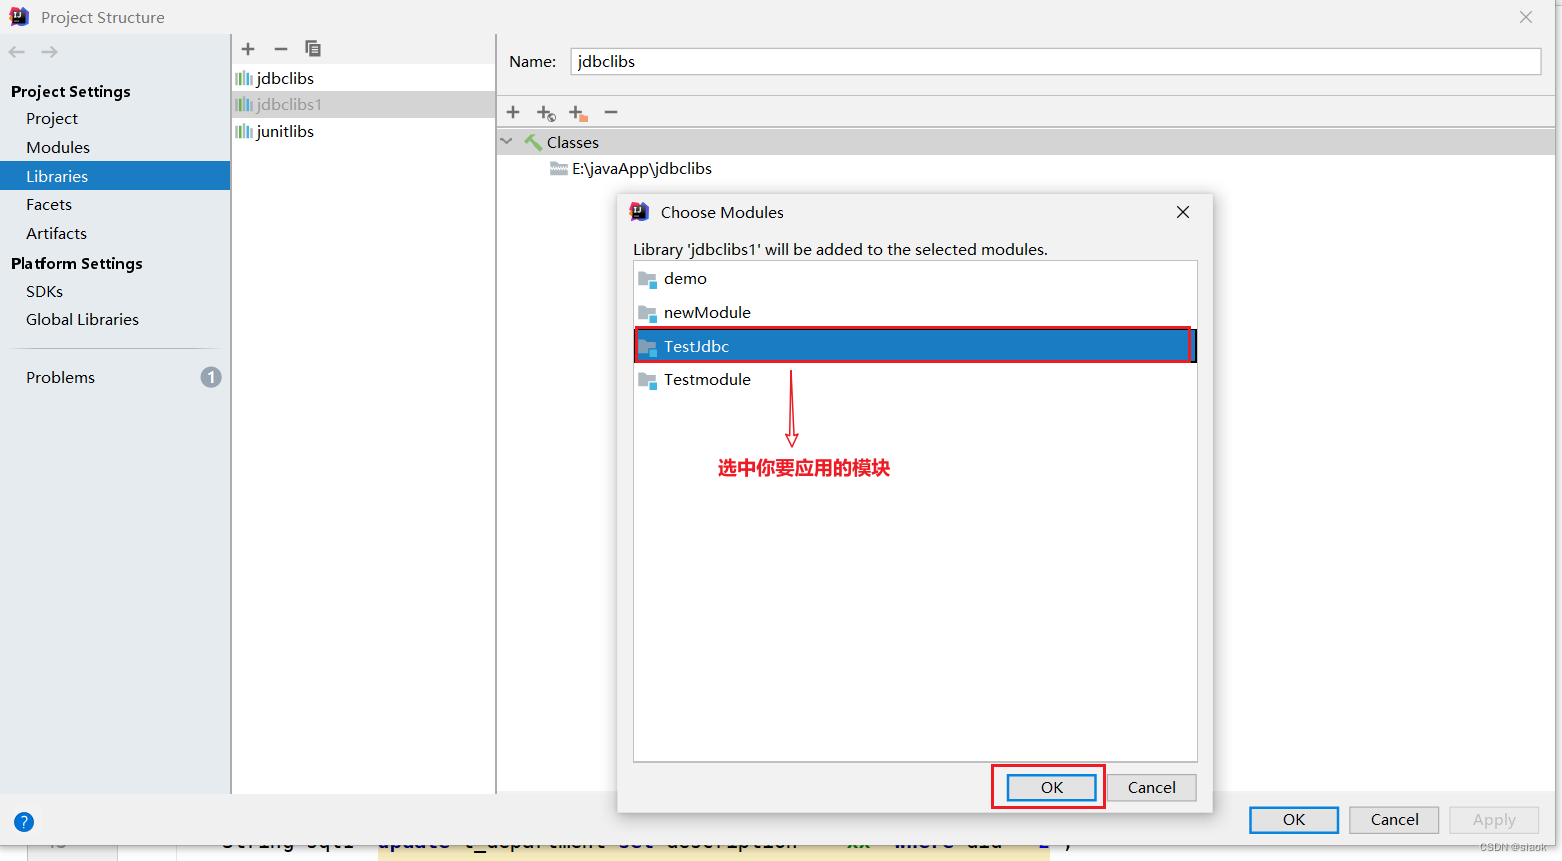Screen dimensions: 1562x861
Task: Click the forward navigation arrow
Action: click(x=49, y=52)
